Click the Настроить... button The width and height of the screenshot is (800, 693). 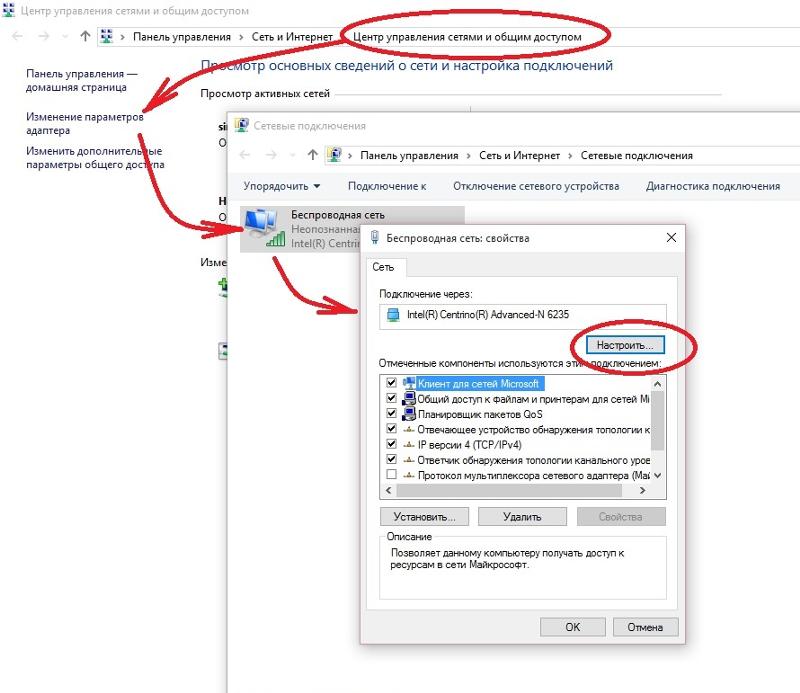[625, 345]
